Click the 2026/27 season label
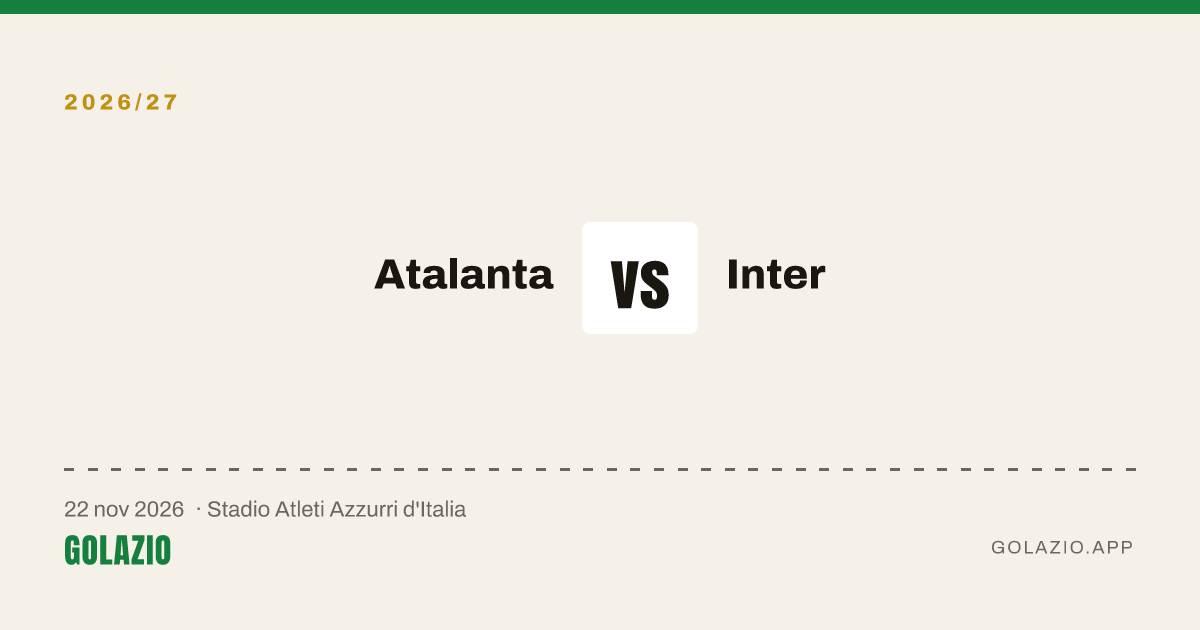This screenshot has height=630, width=1200. [121, 102]
